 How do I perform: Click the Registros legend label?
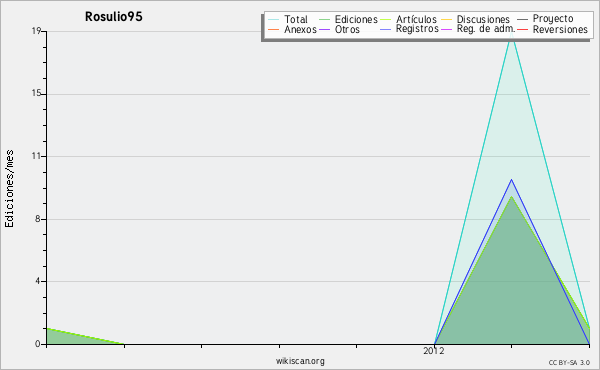[x=417, y=29]
